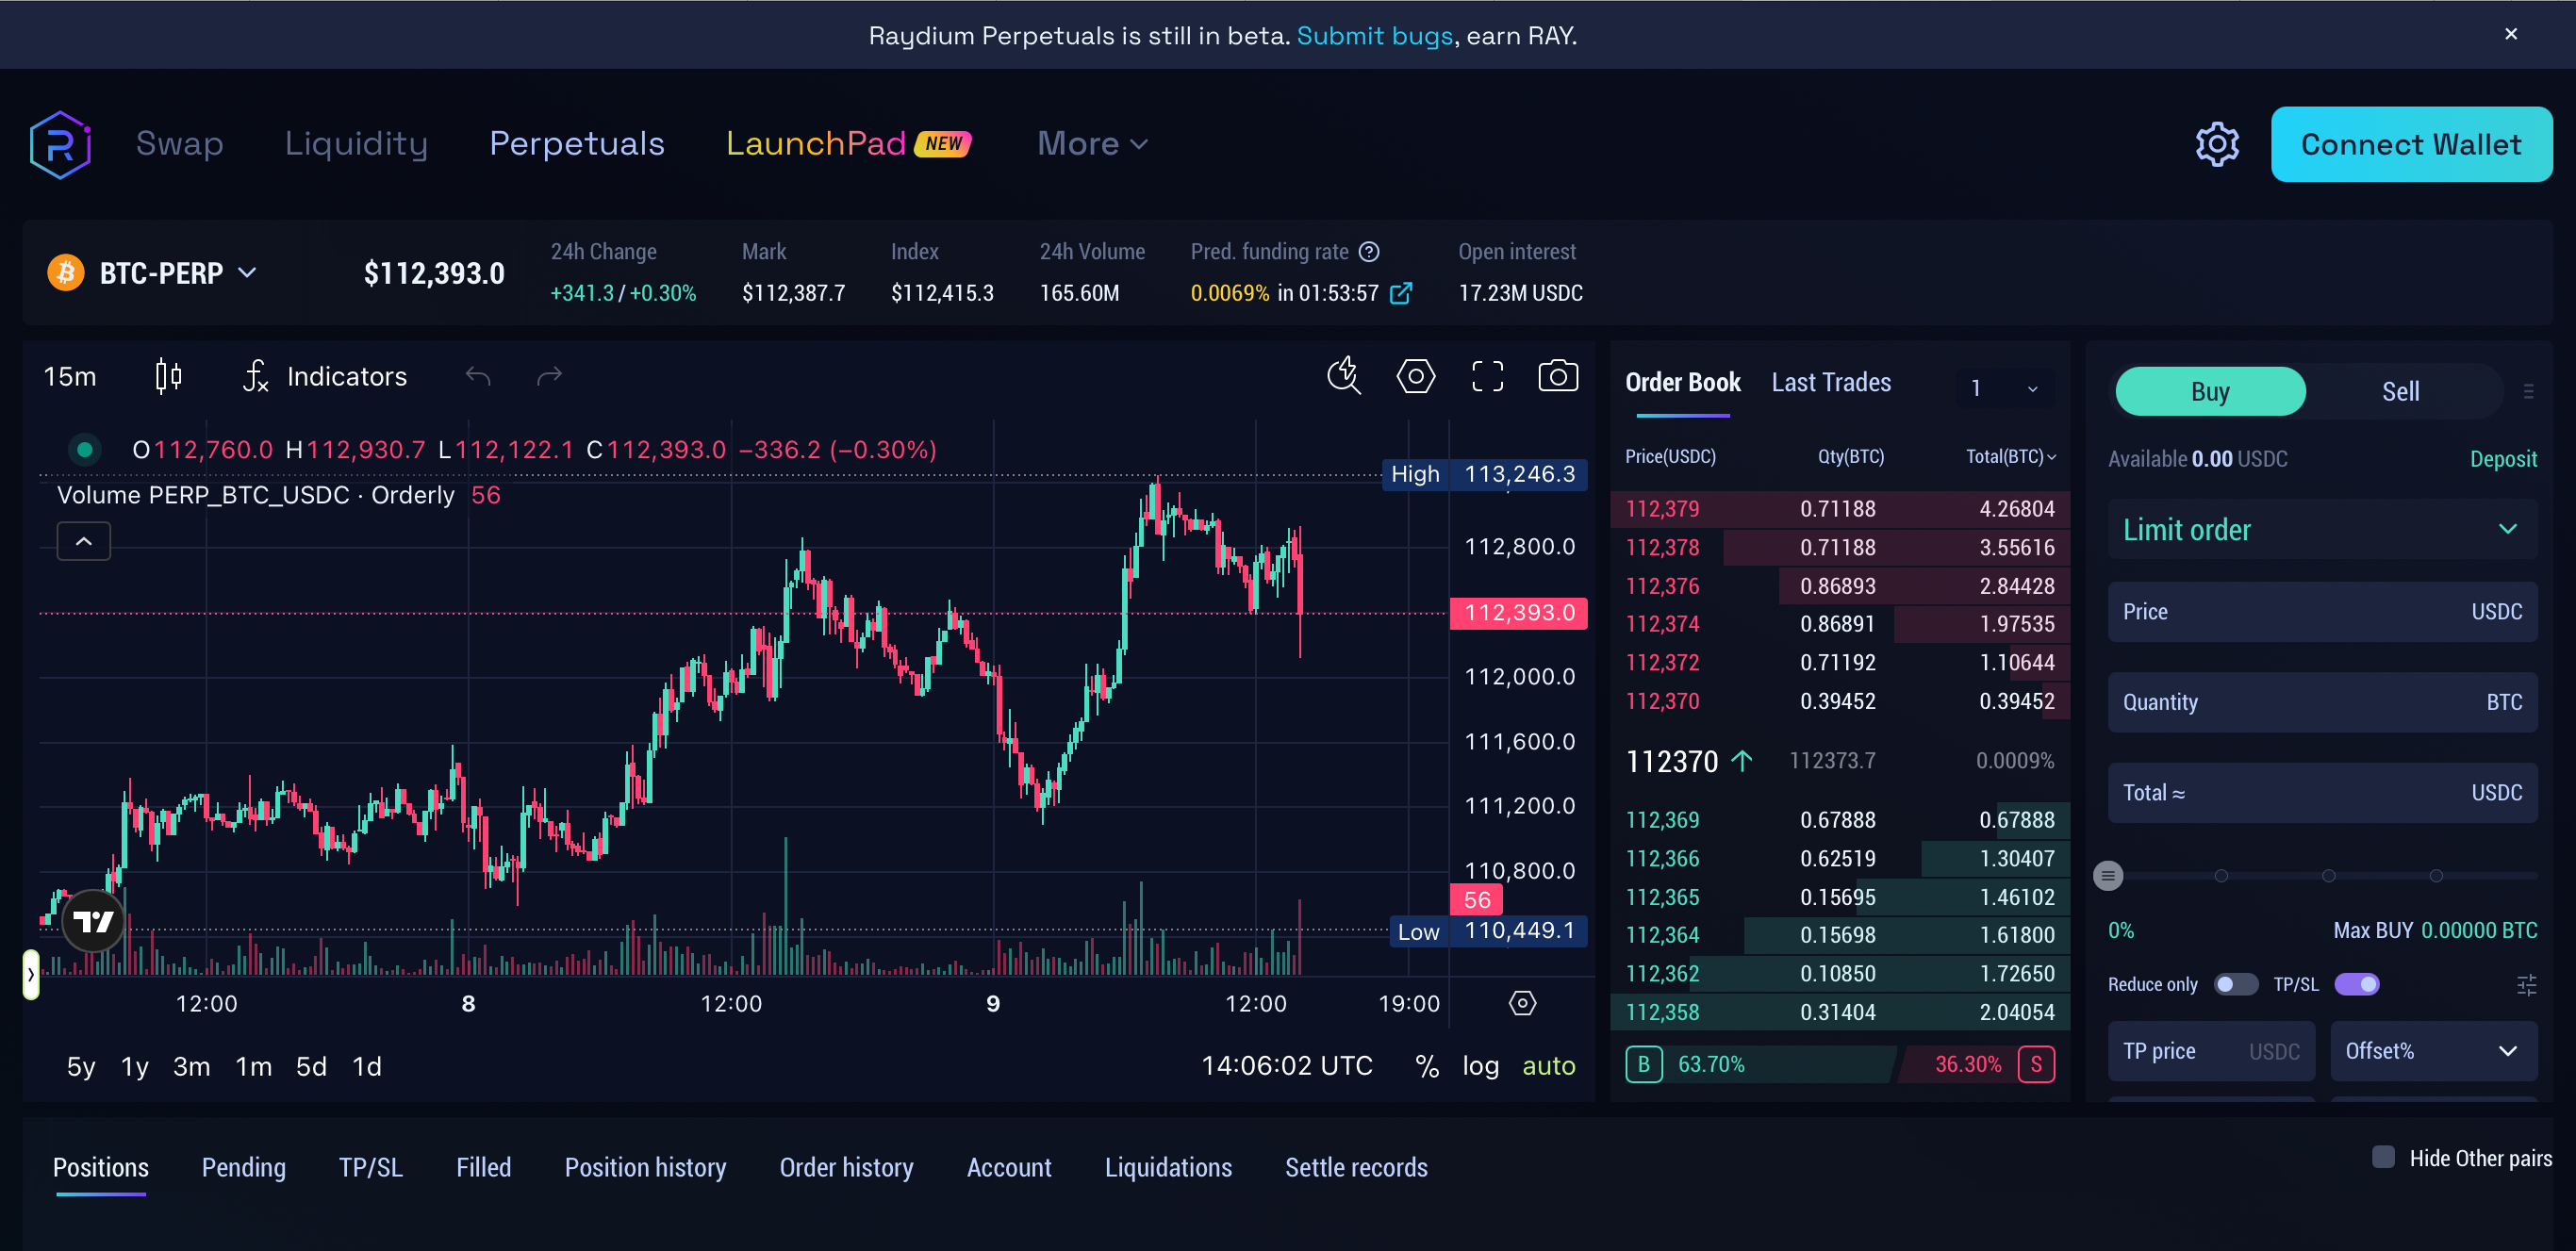Click the undo arrow on chart toolbar
The image size is (2576, 1251).
pos(478,376)
